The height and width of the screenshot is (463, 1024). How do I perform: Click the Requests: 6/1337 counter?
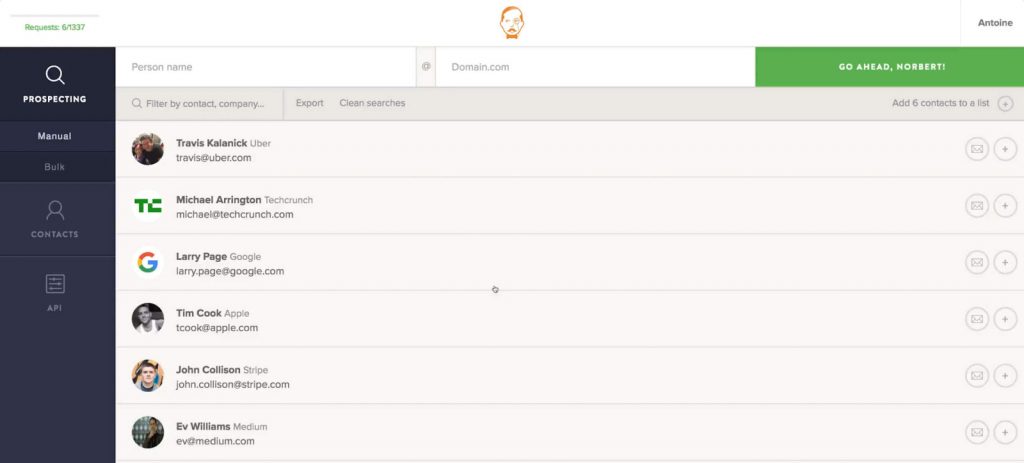click(x=55, y=27)
